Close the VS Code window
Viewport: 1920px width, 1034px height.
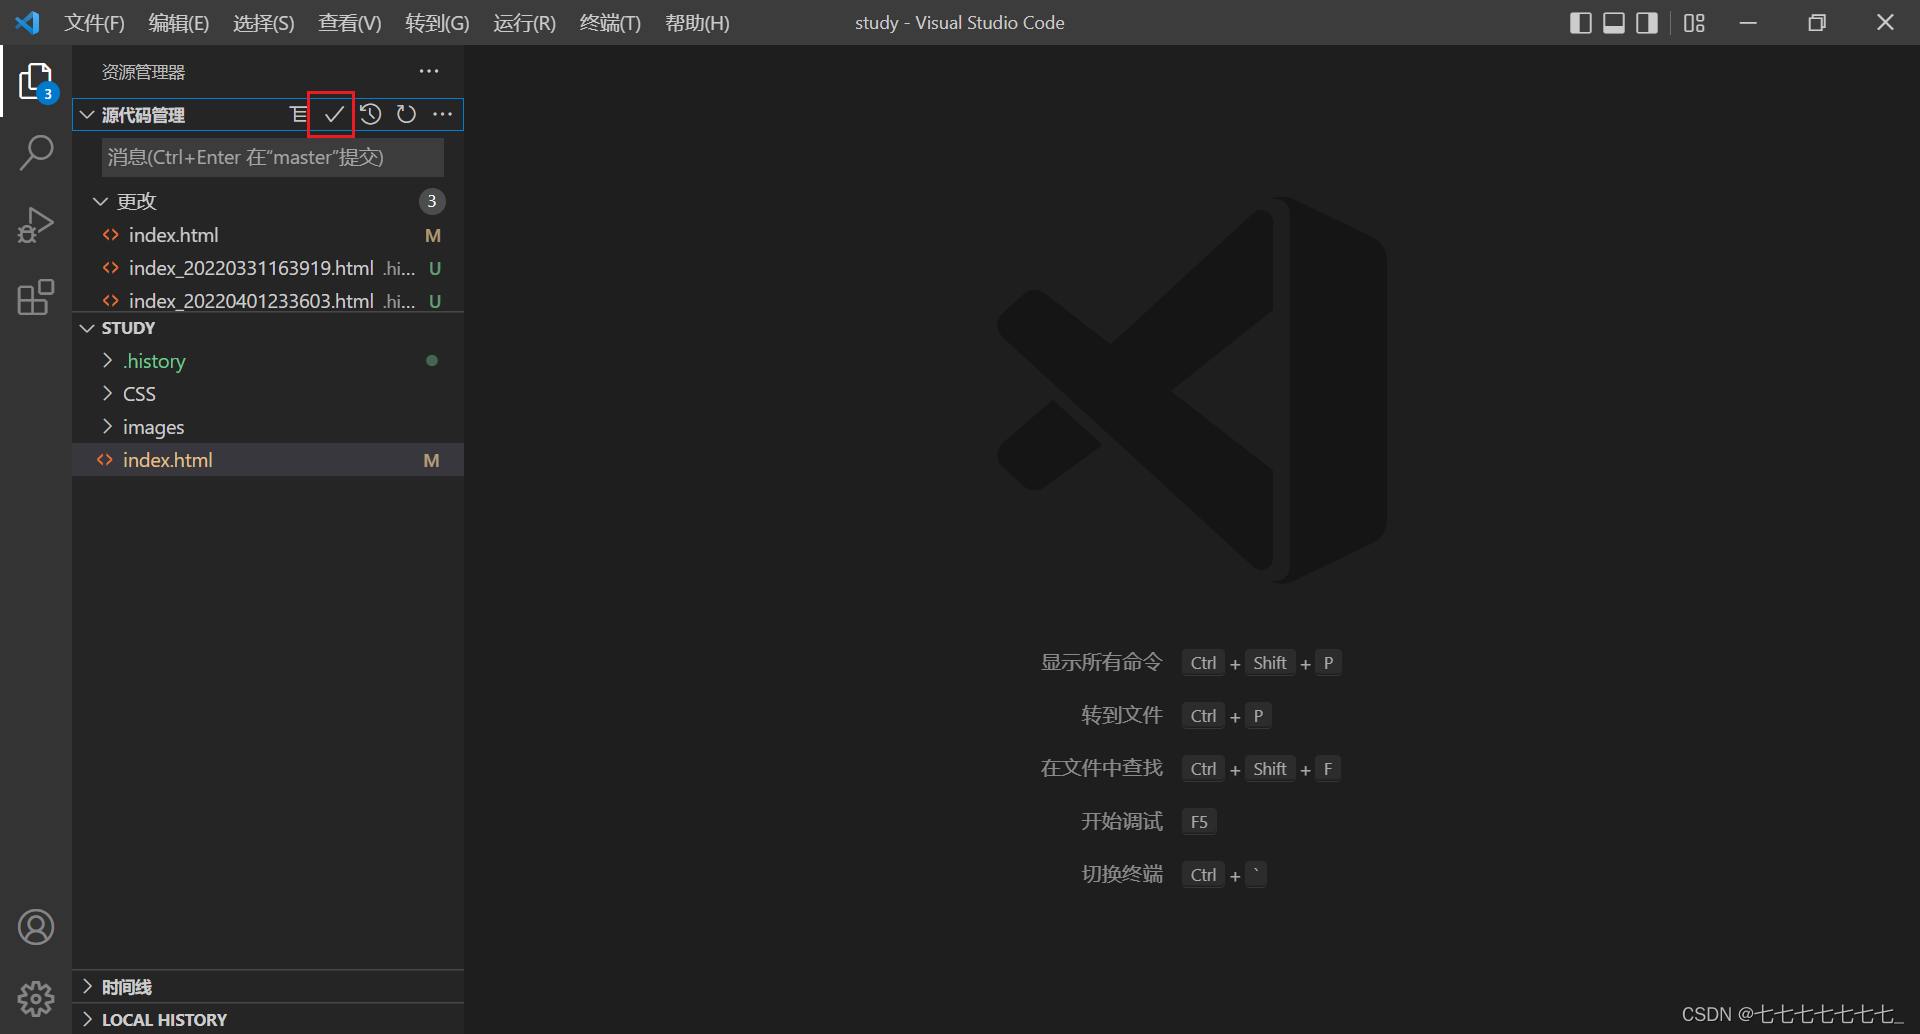[1885, 23]
